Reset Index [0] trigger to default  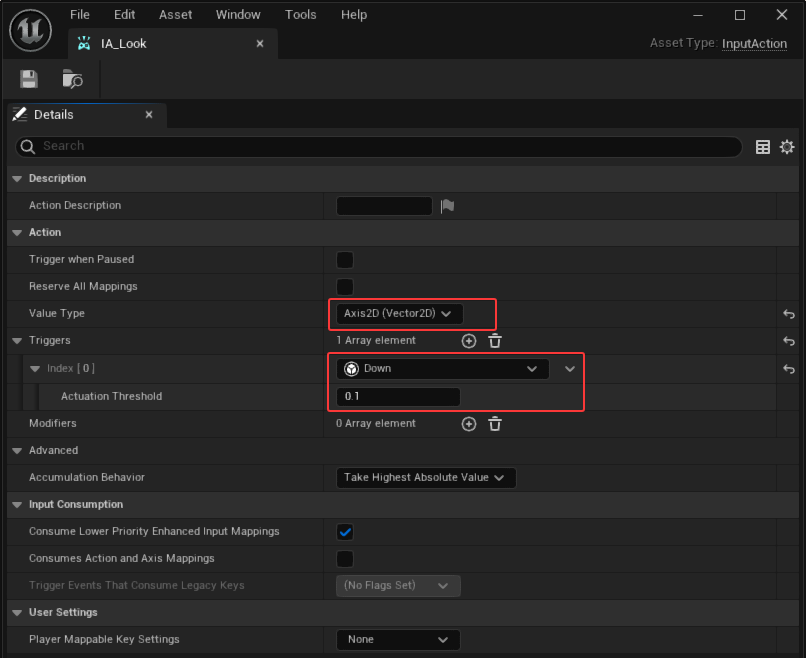[789, 369]
